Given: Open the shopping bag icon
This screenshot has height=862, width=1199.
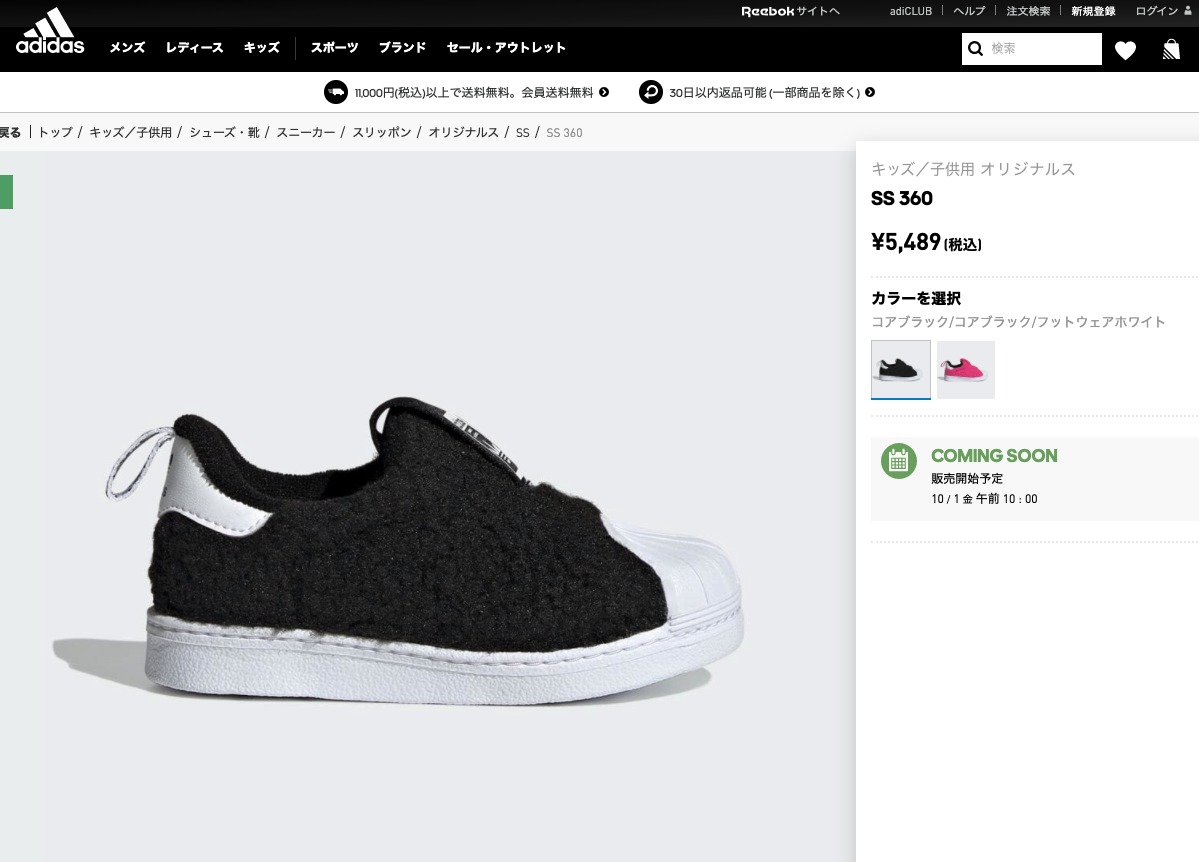Looking at the screenshot, I should (1170, 49).
